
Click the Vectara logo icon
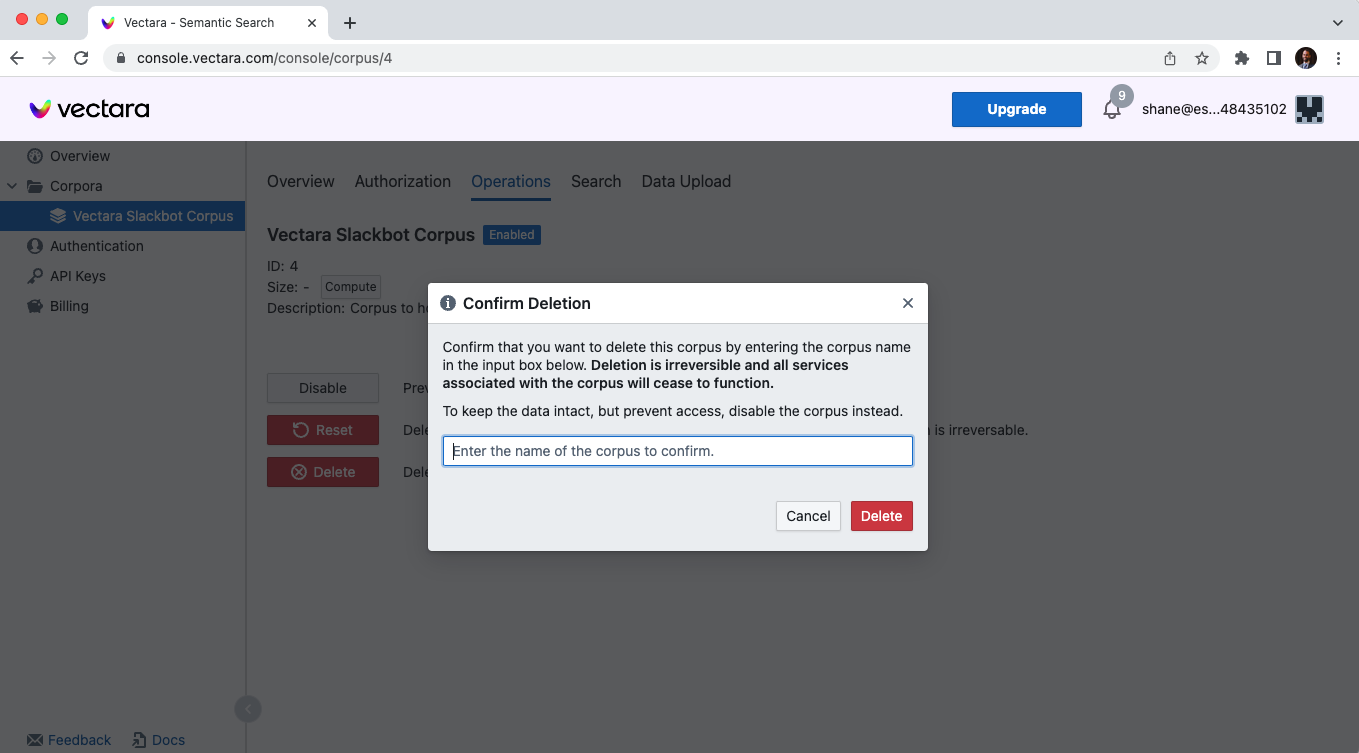[x=39, y=109]
